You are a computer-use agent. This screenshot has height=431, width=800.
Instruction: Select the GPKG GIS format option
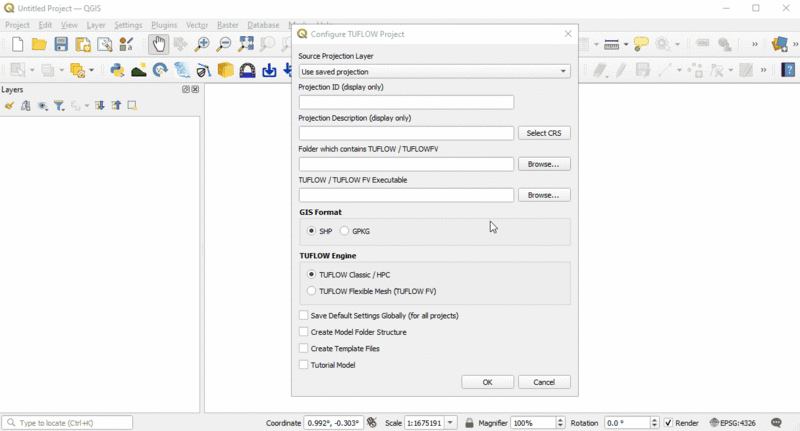click(345, 231)
